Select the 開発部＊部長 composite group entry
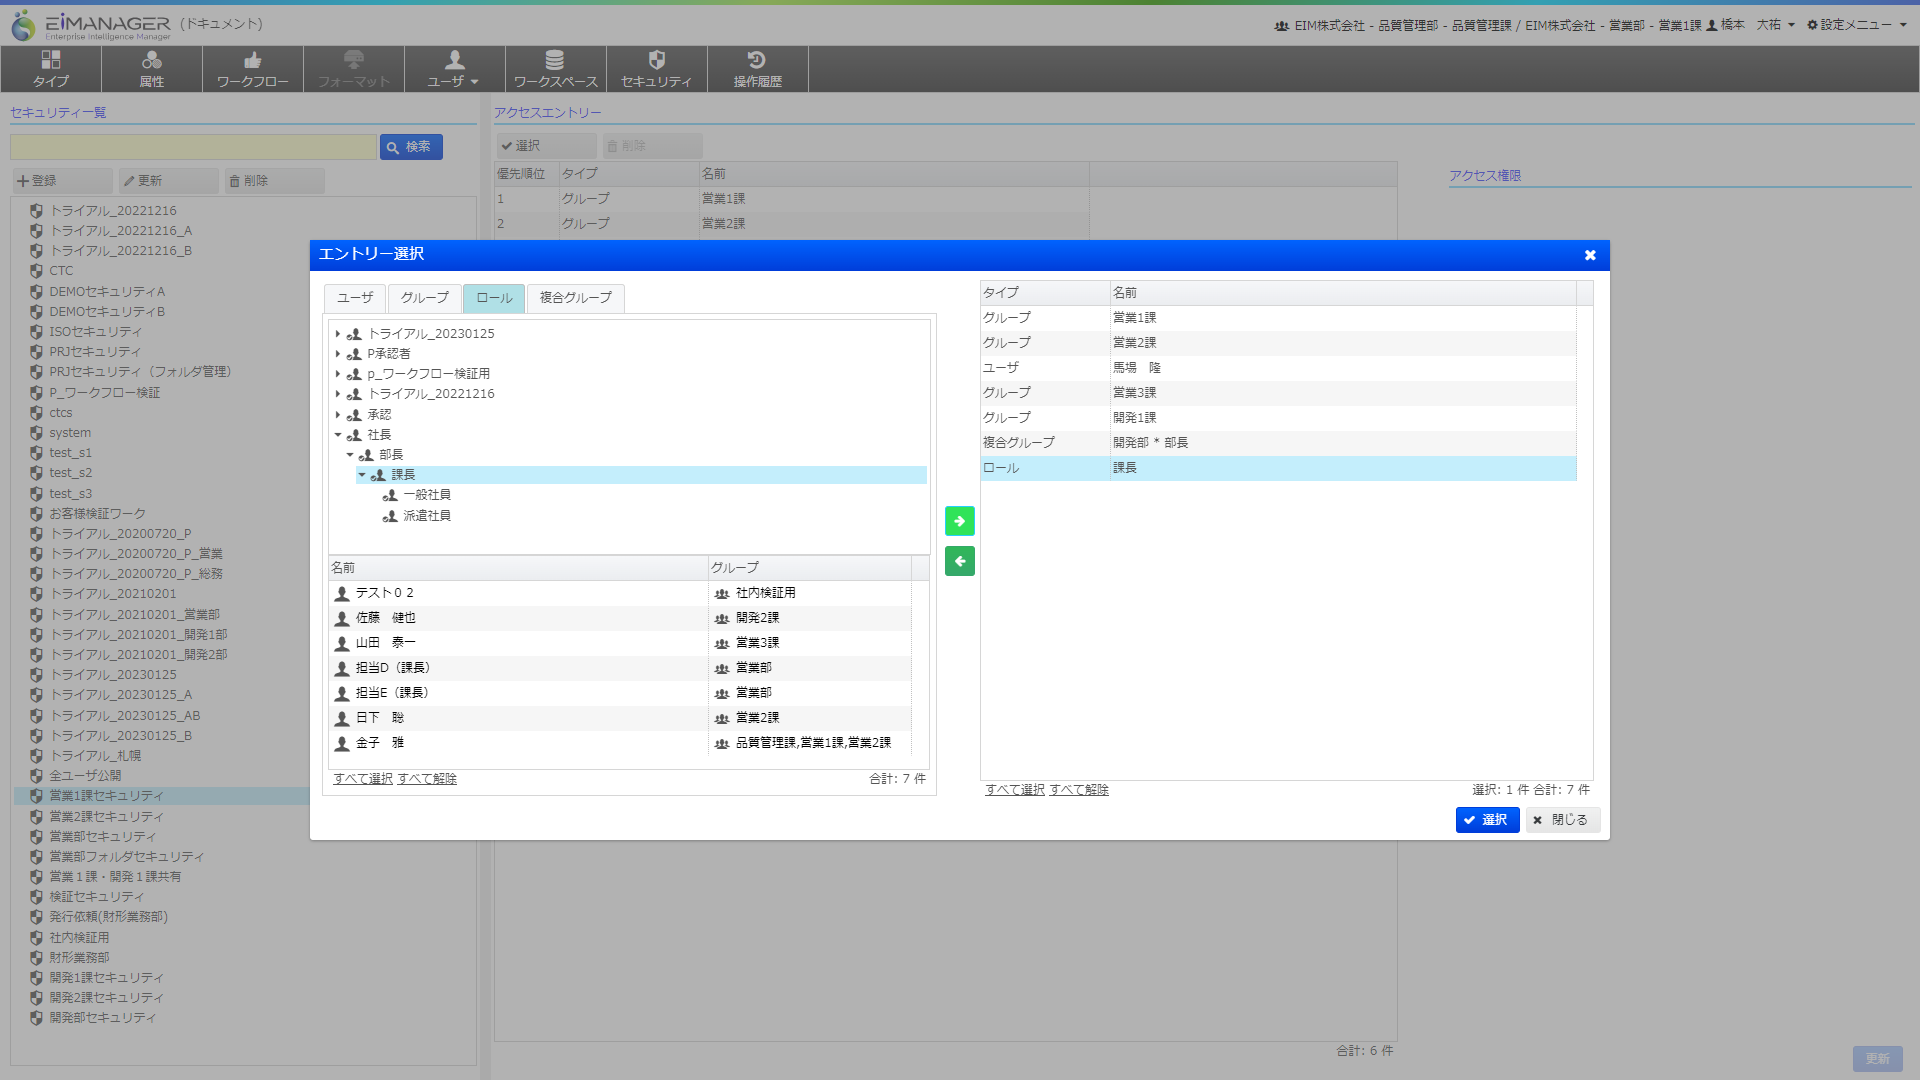1920x1080 pixels. pos(1278,443)
